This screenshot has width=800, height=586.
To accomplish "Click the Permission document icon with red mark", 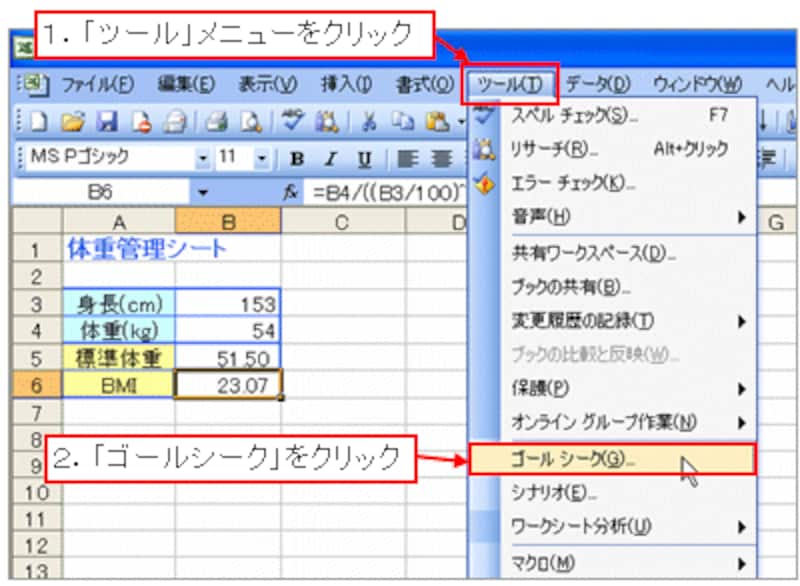I will [141, 122].
